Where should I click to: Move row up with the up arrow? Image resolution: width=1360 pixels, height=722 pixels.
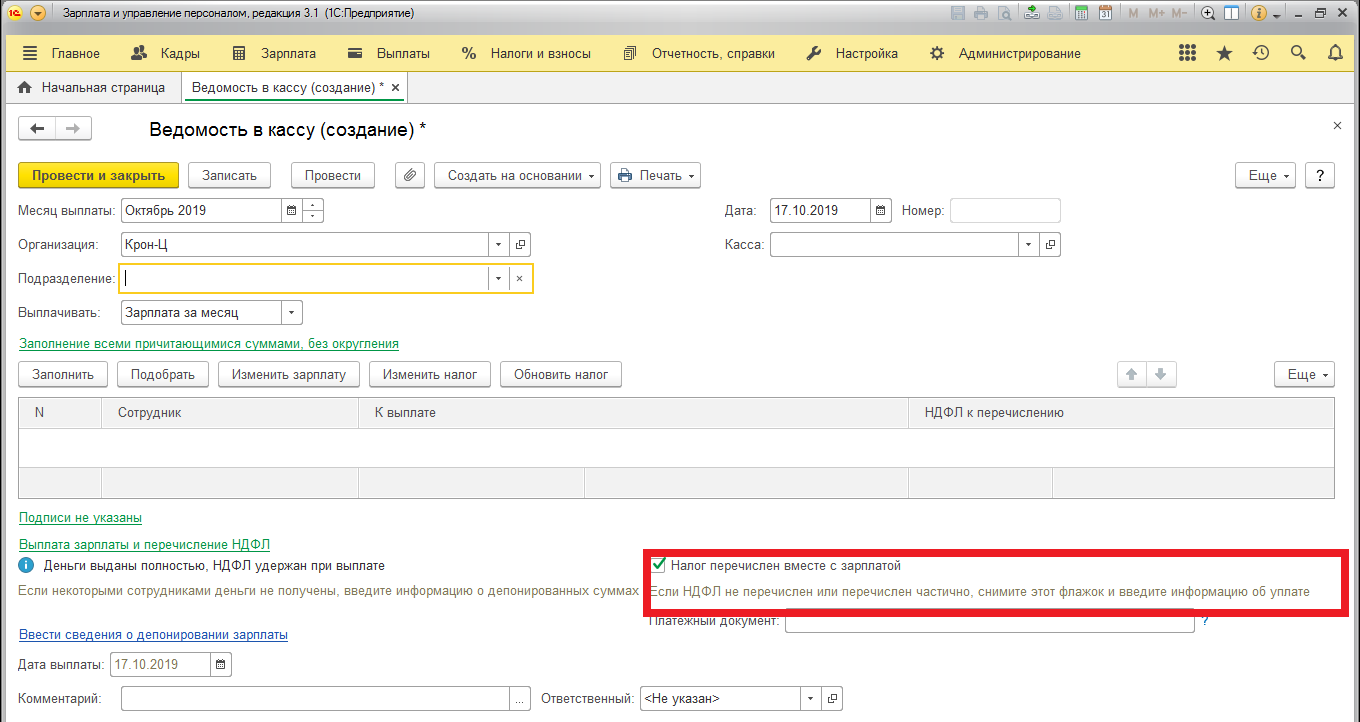[1132, 374]
